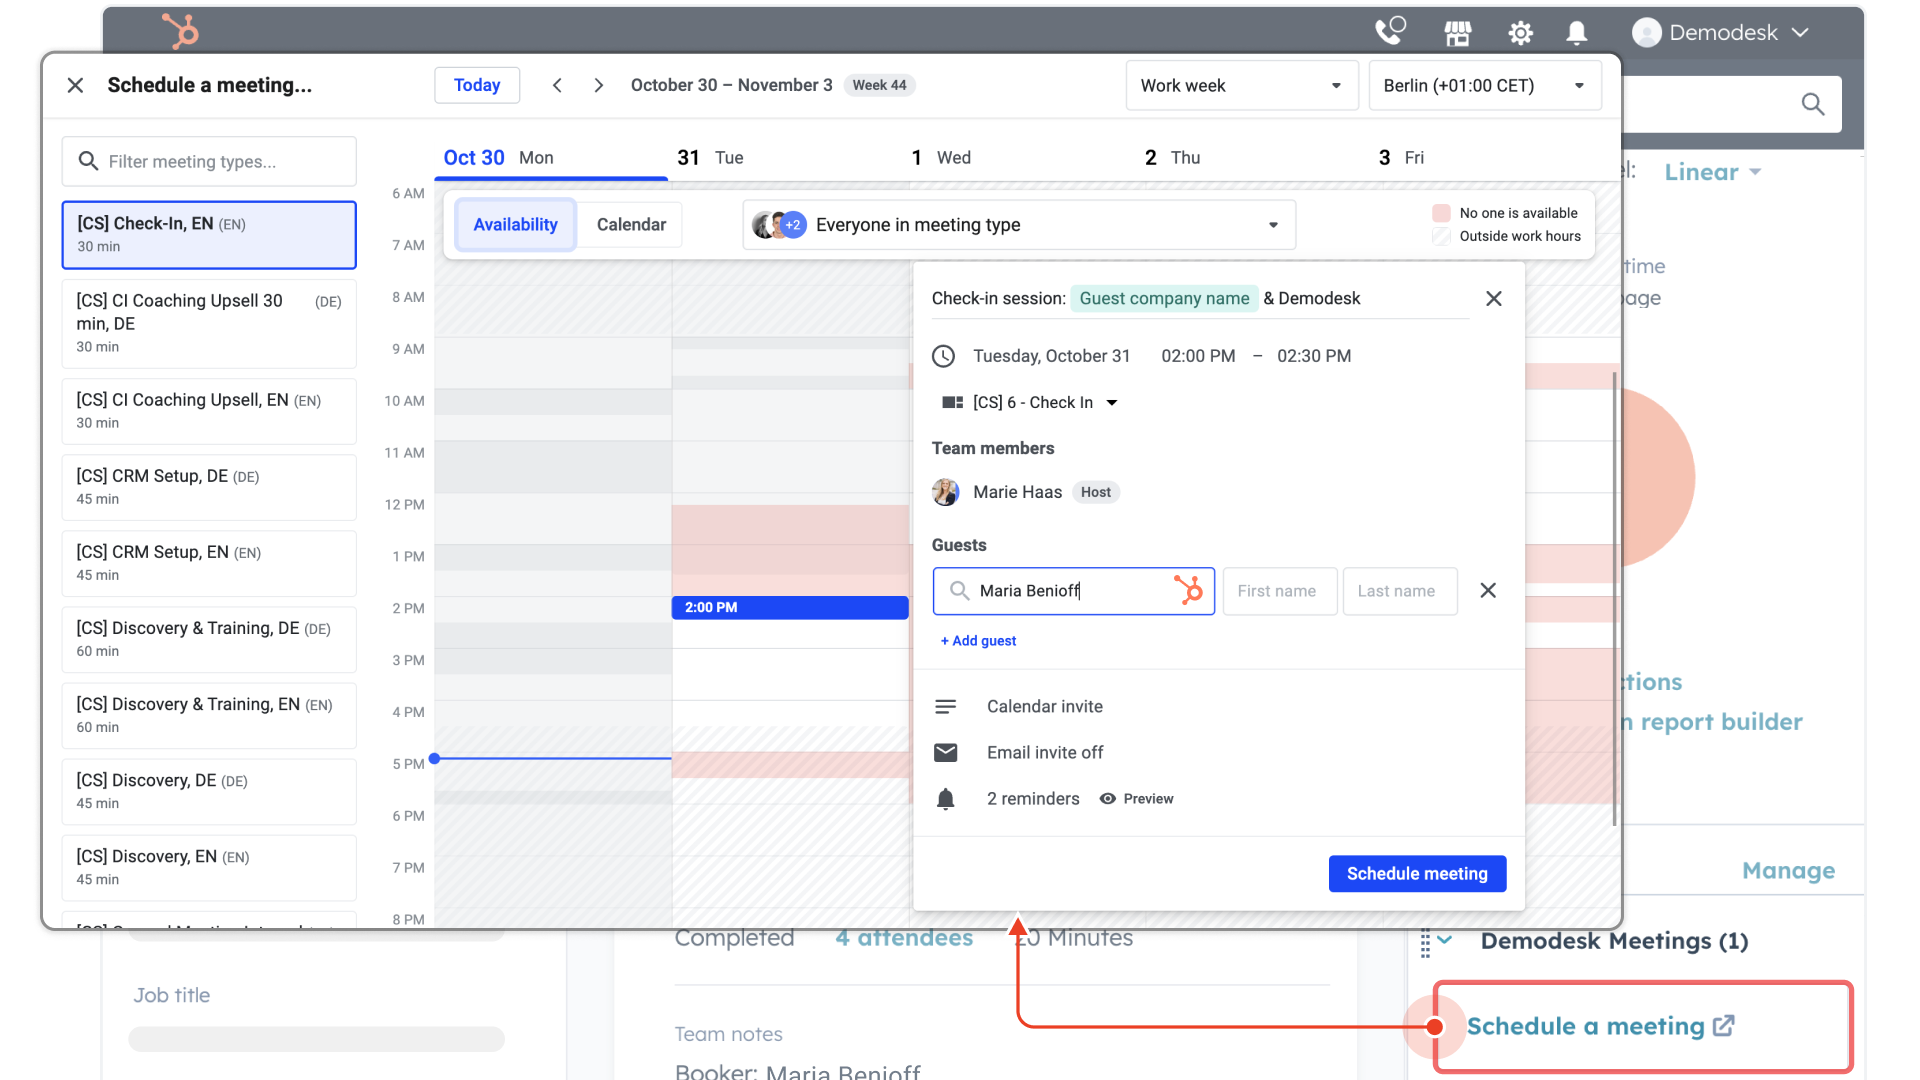This screenshot has height=1080, width=1920.
Task: Click the reminder bell icon beside 2 reminders
Action: tap(945, 798)
